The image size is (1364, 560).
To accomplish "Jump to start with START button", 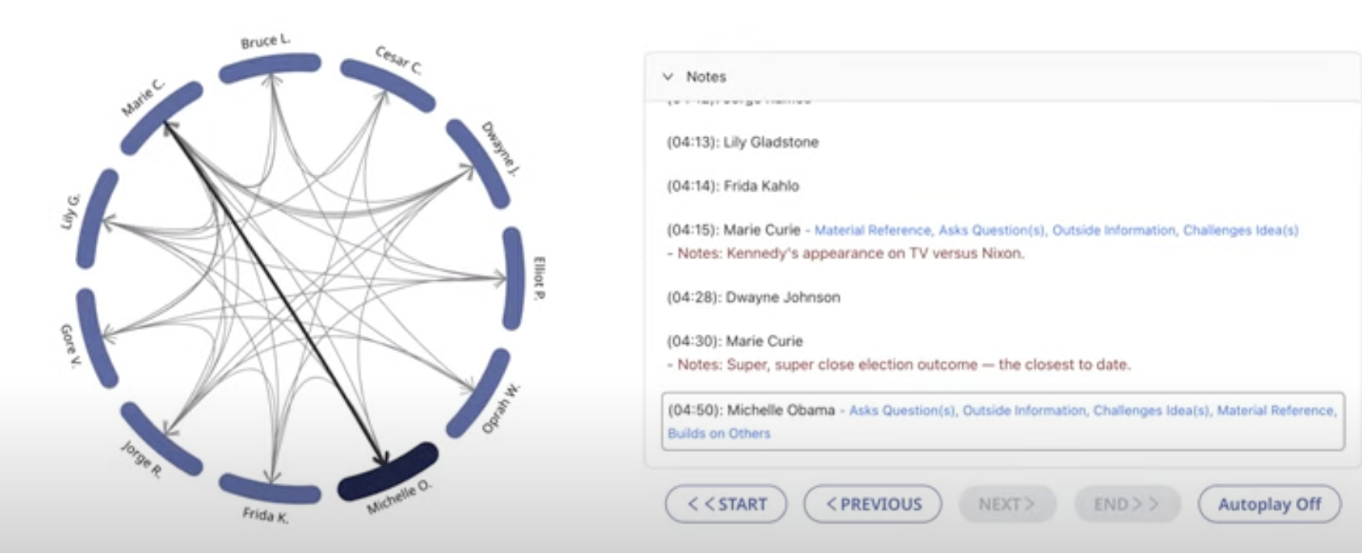I will 726,505.
